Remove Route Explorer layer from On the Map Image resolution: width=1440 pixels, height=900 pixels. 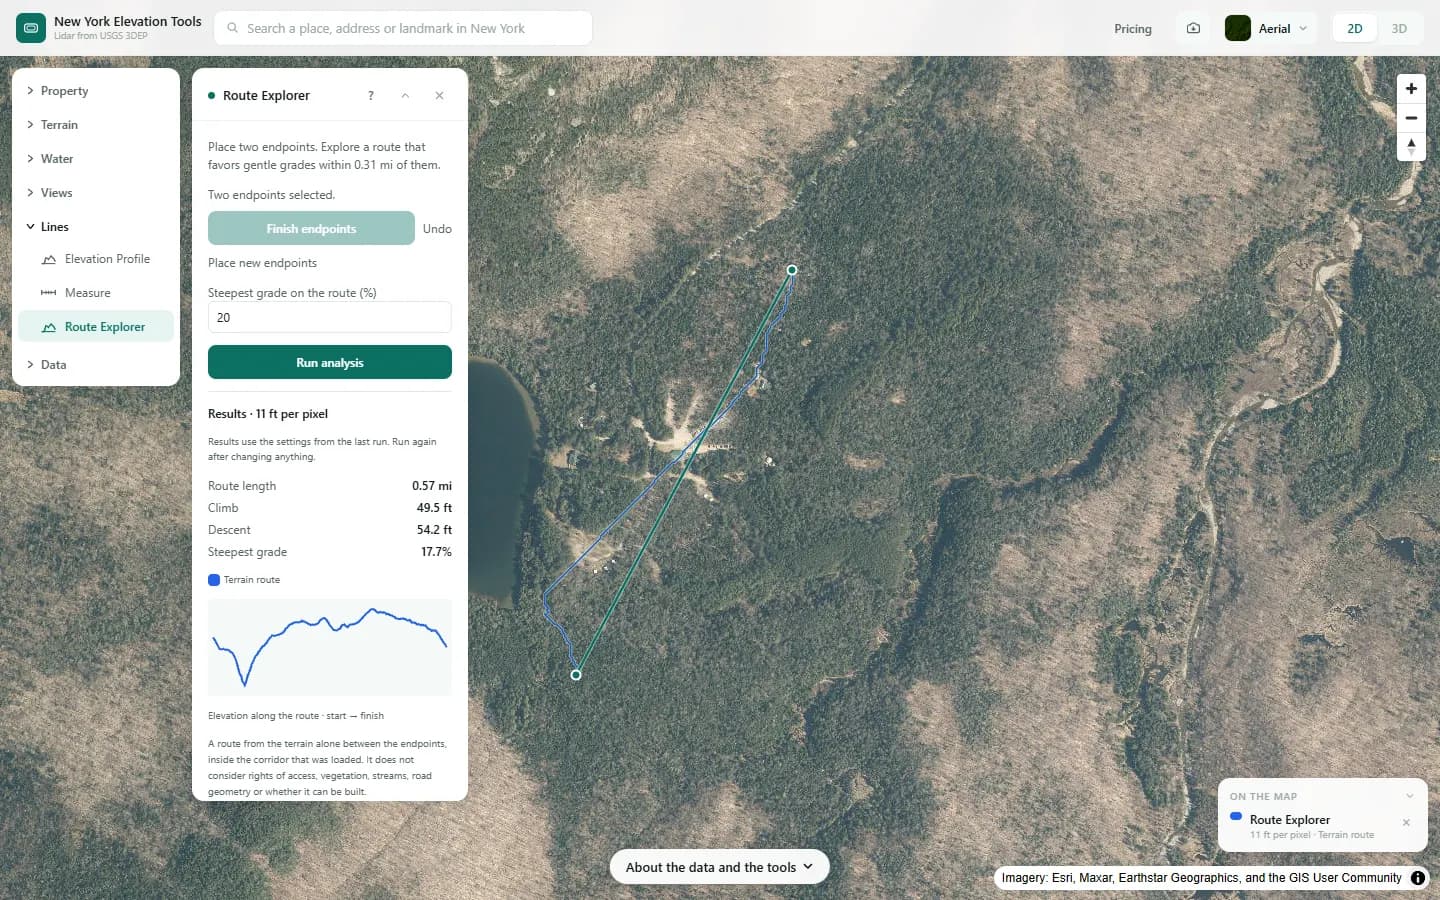point(1406,823)
